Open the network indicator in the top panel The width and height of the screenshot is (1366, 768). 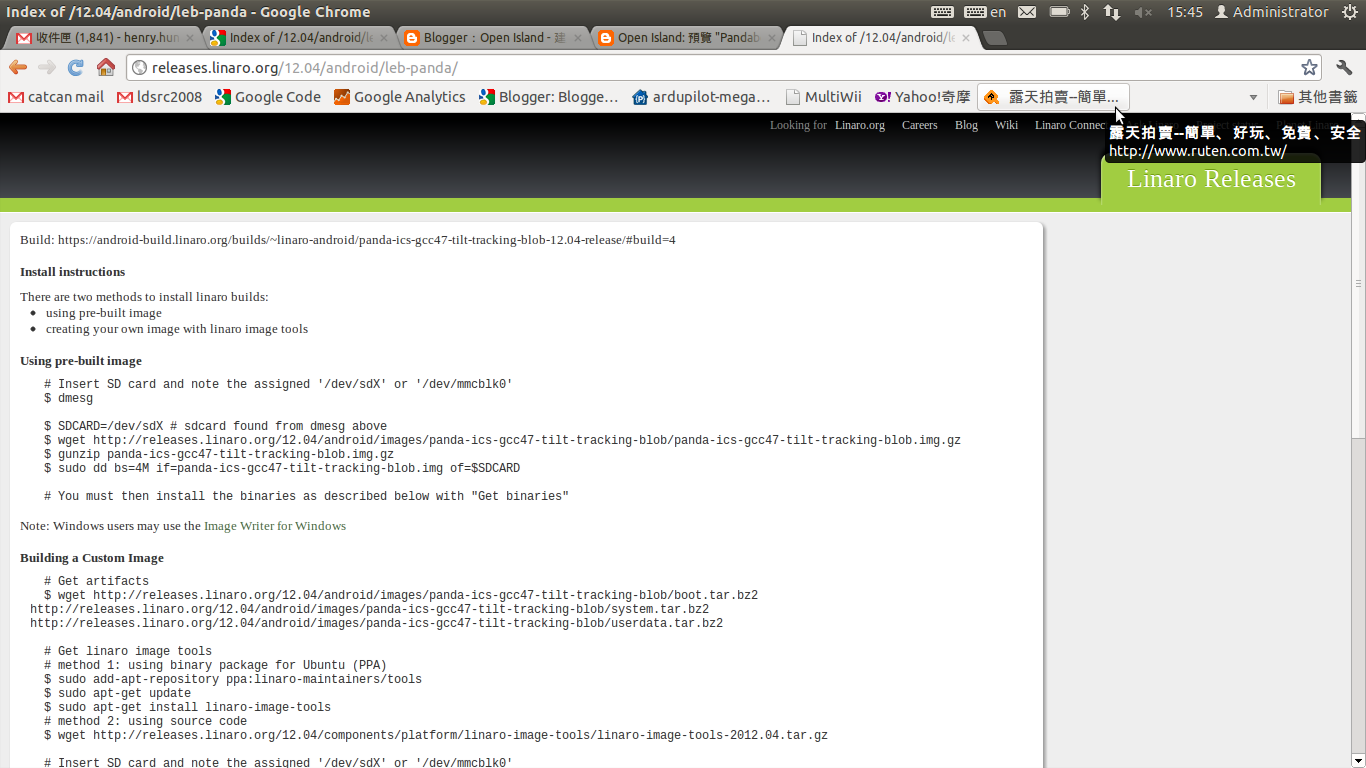point(1112,12)
